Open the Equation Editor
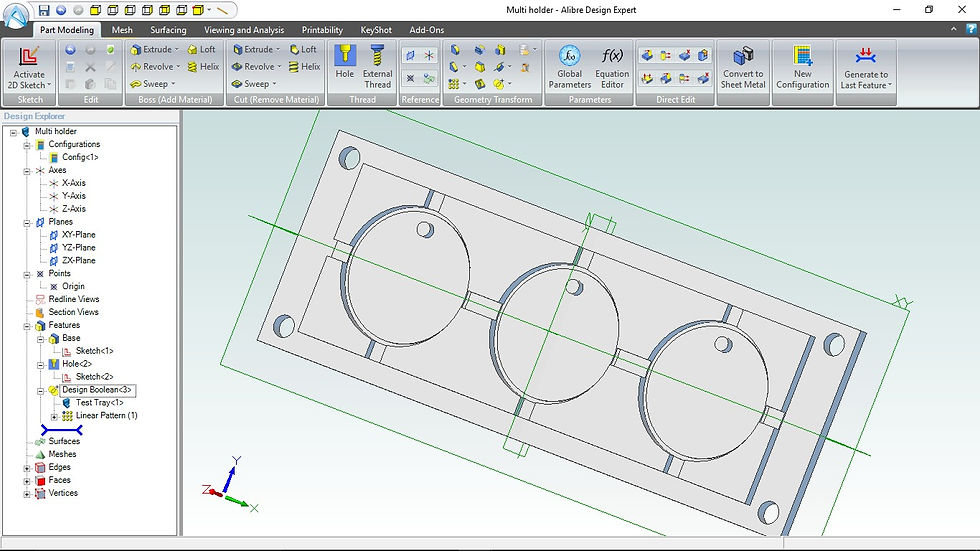The width and height of the screenshot is (980, 551). pos(612,66)
